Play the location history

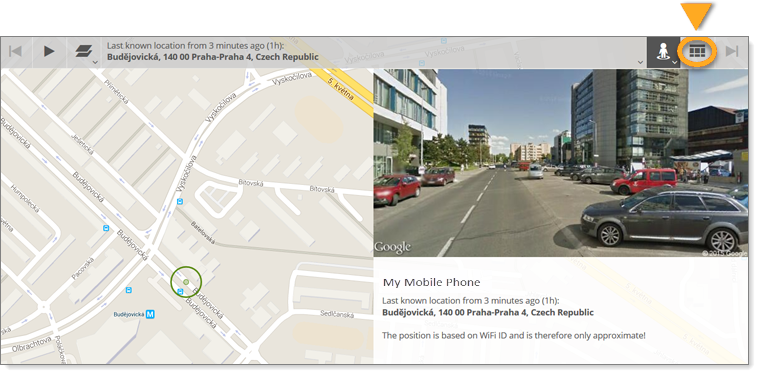click(49, 51)
